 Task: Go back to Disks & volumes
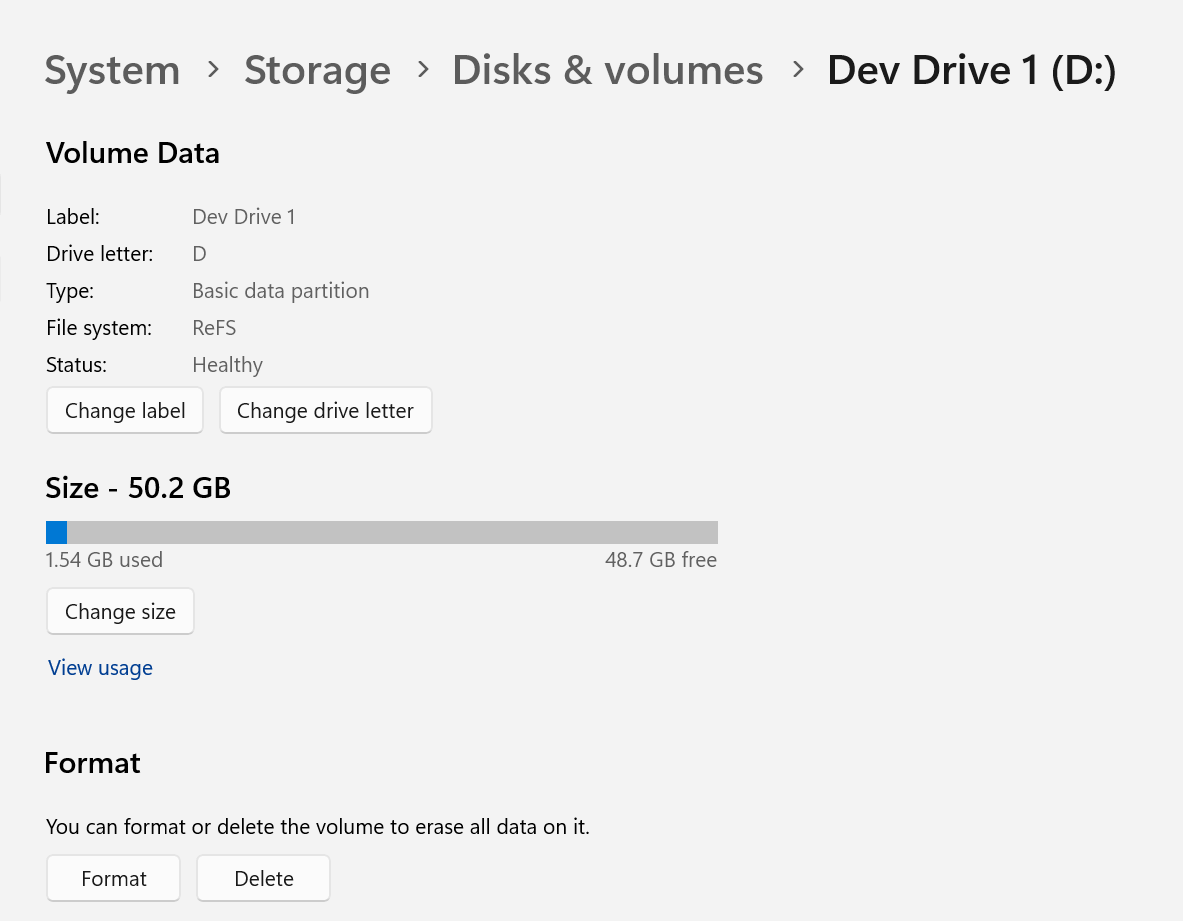coord(607,70)
